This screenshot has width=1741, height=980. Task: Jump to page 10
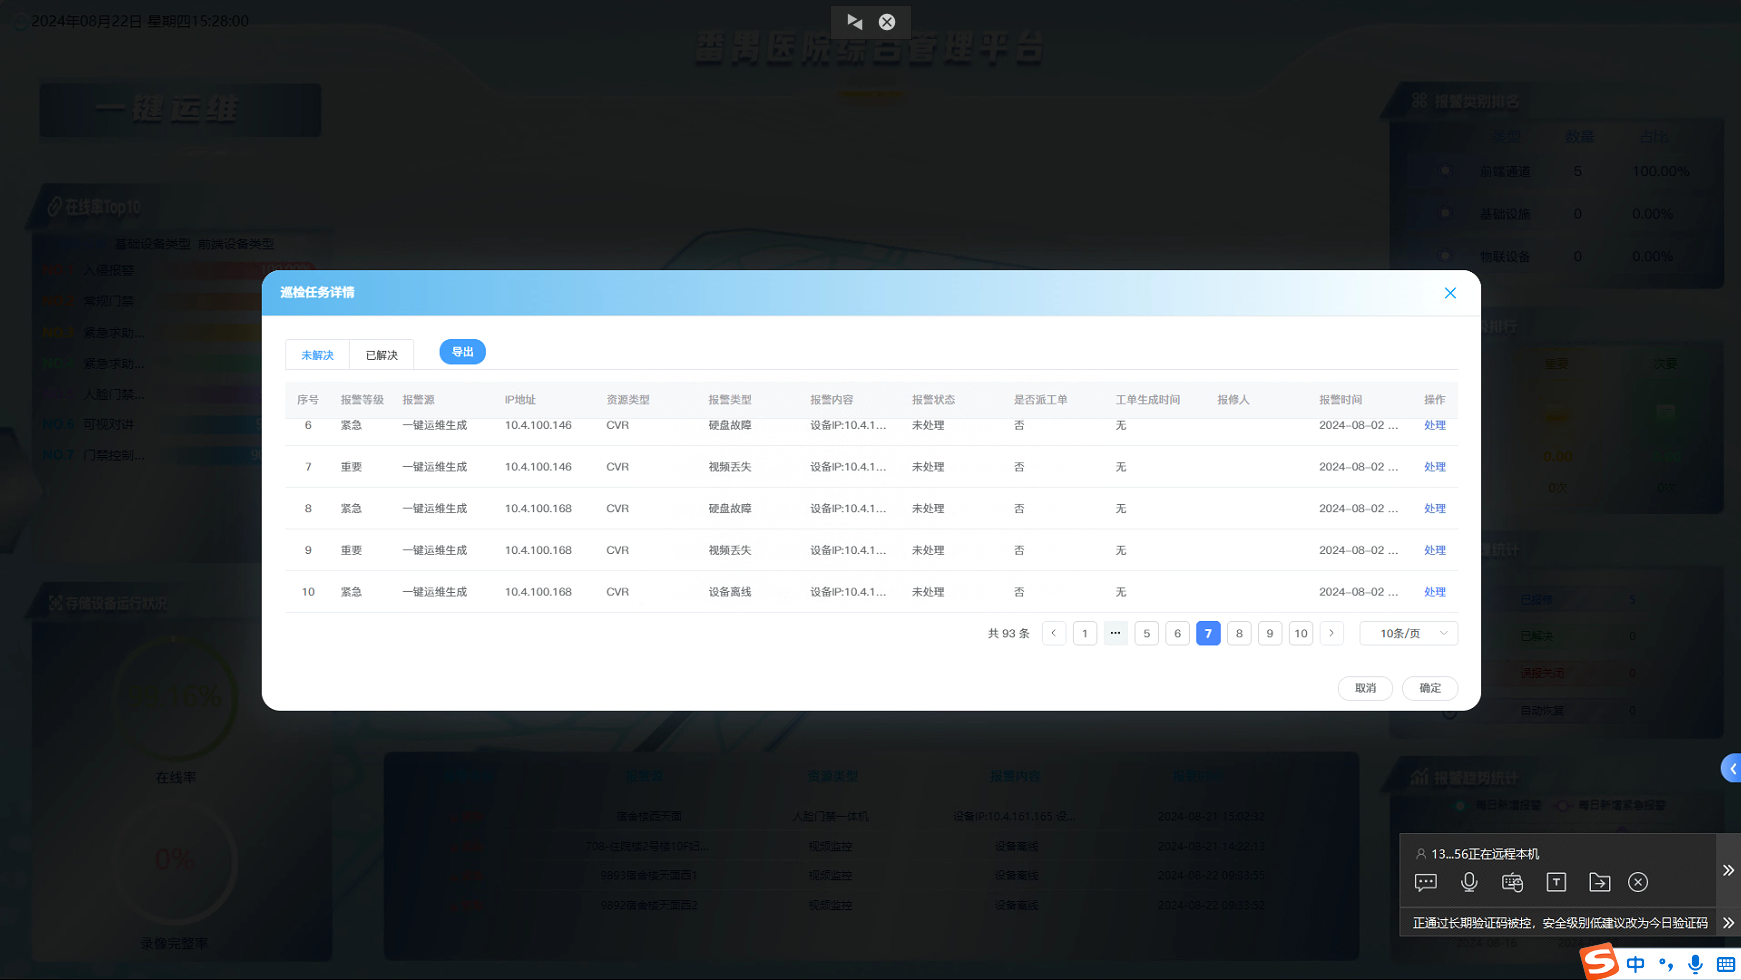[x=1300, y=633]
